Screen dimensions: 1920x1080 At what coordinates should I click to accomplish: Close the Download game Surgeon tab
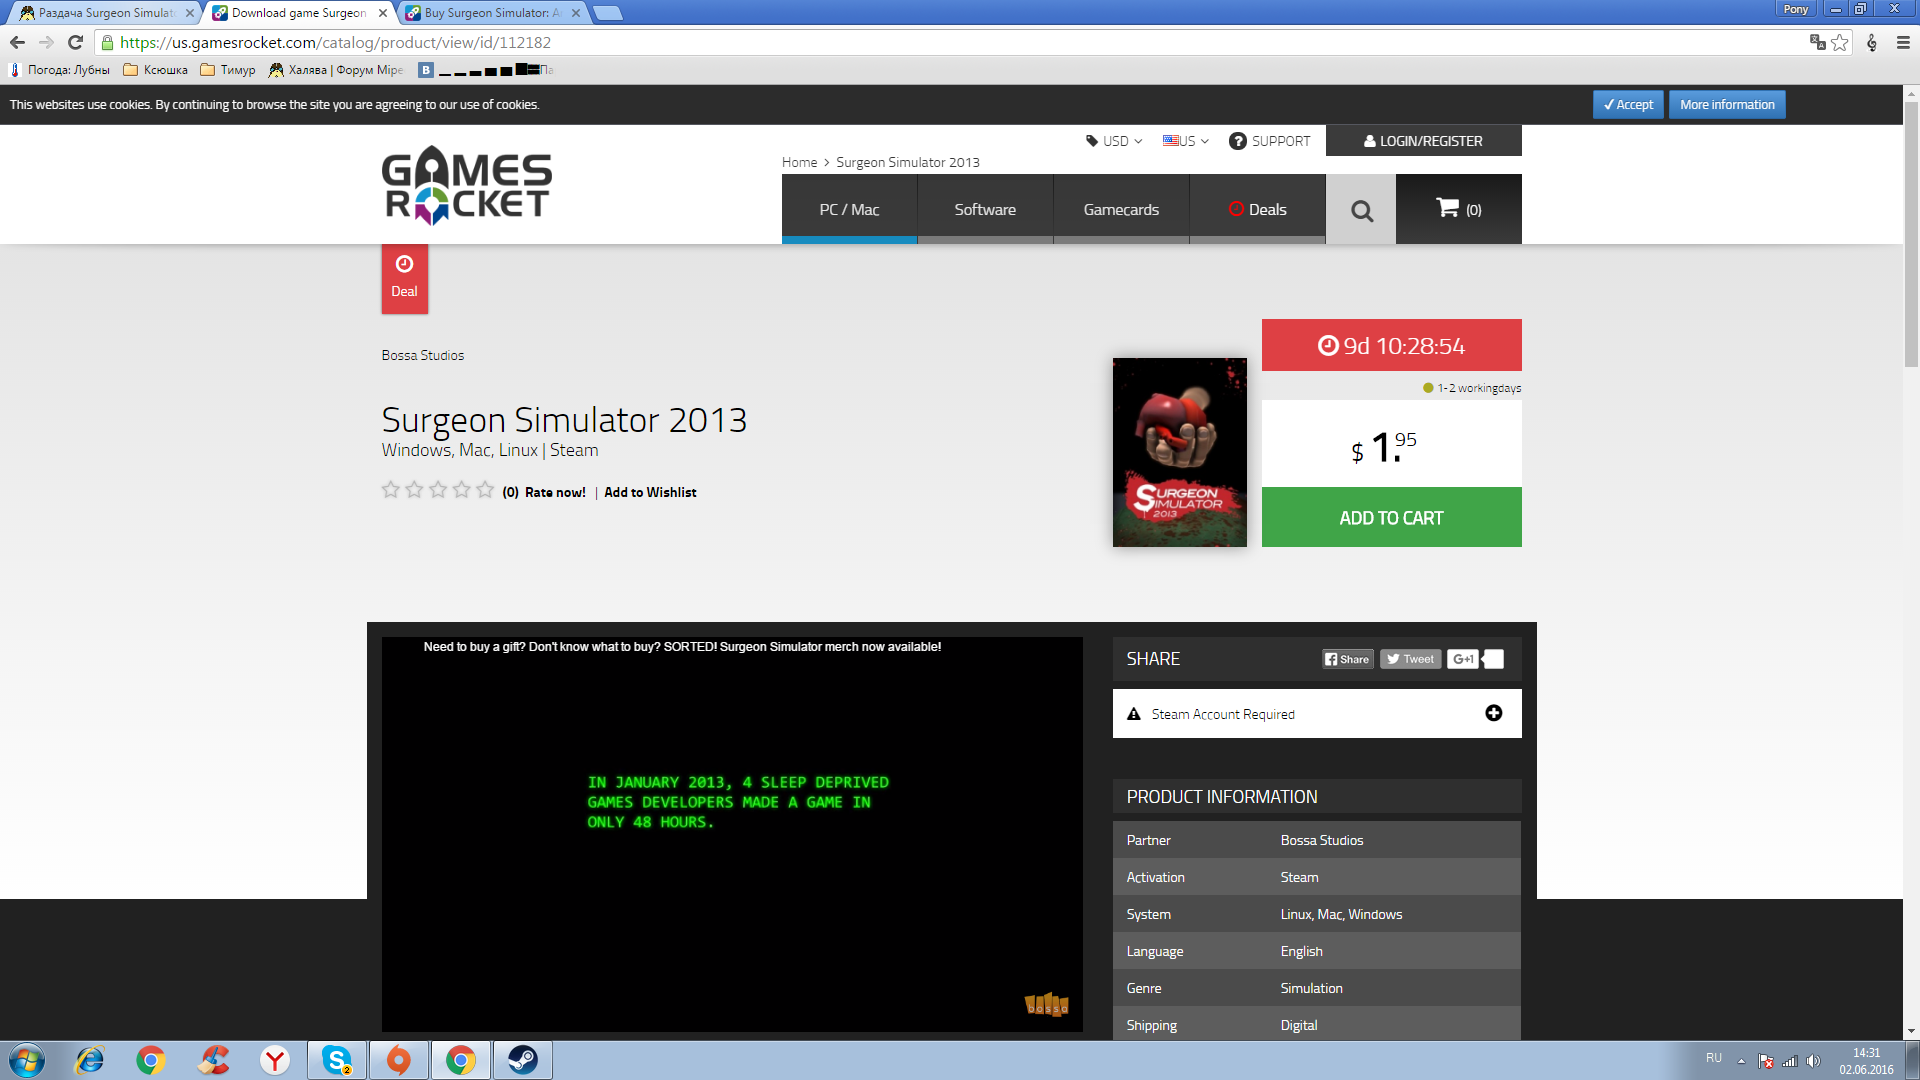[383, 13]
